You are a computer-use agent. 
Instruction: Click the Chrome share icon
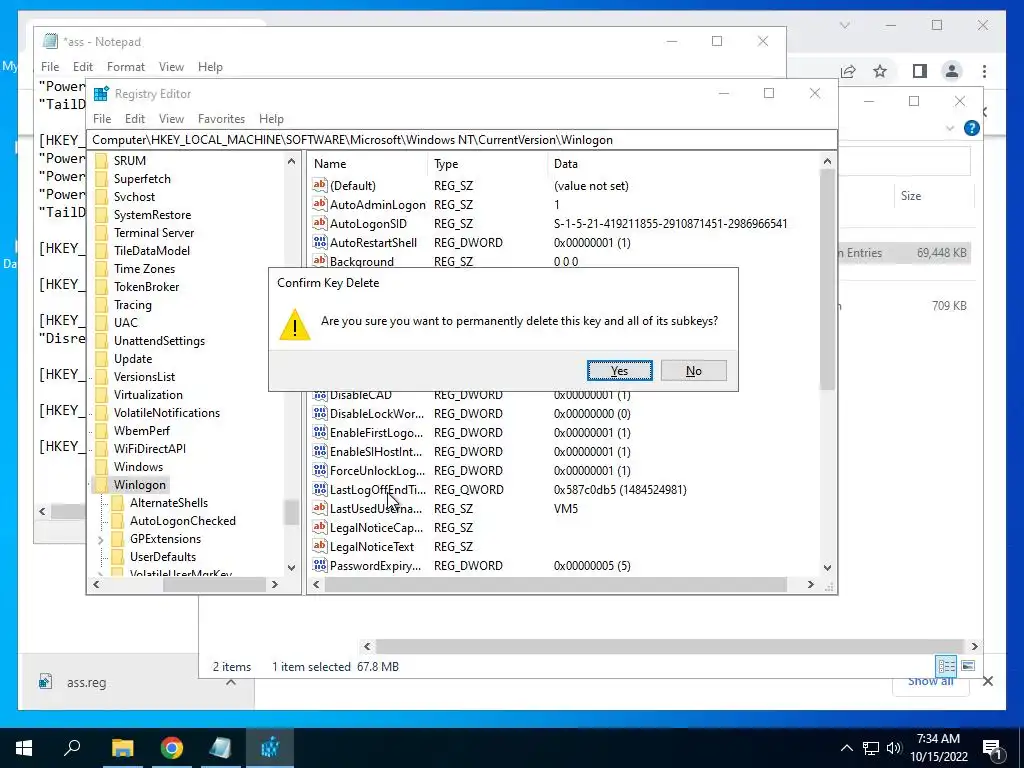coord(848,71)
